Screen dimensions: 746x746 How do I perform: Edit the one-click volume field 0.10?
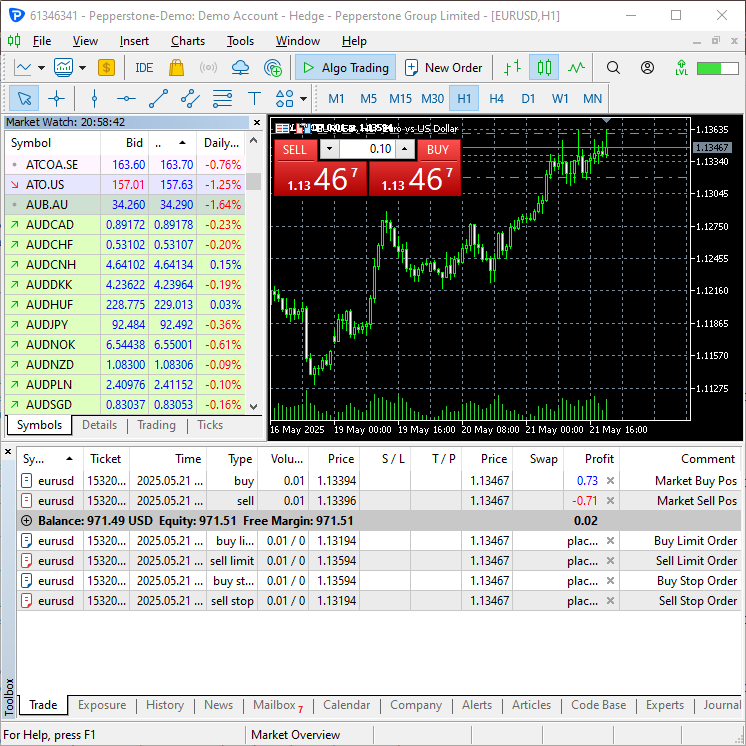point(366,149)
